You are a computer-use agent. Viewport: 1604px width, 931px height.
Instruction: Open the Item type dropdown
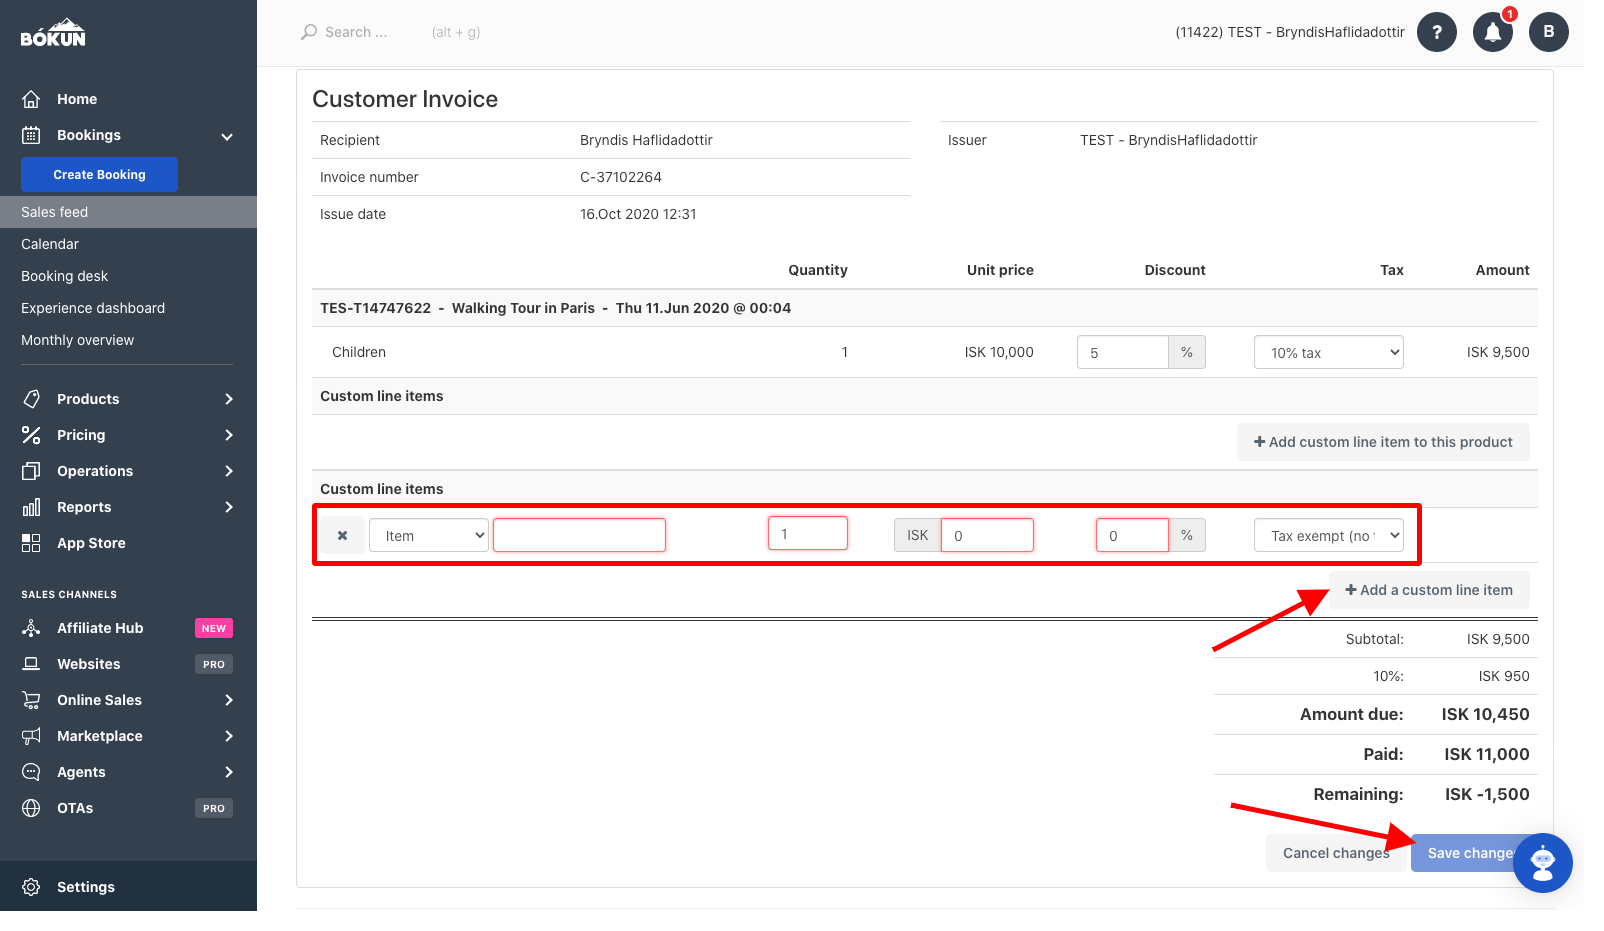coord(429,535)
